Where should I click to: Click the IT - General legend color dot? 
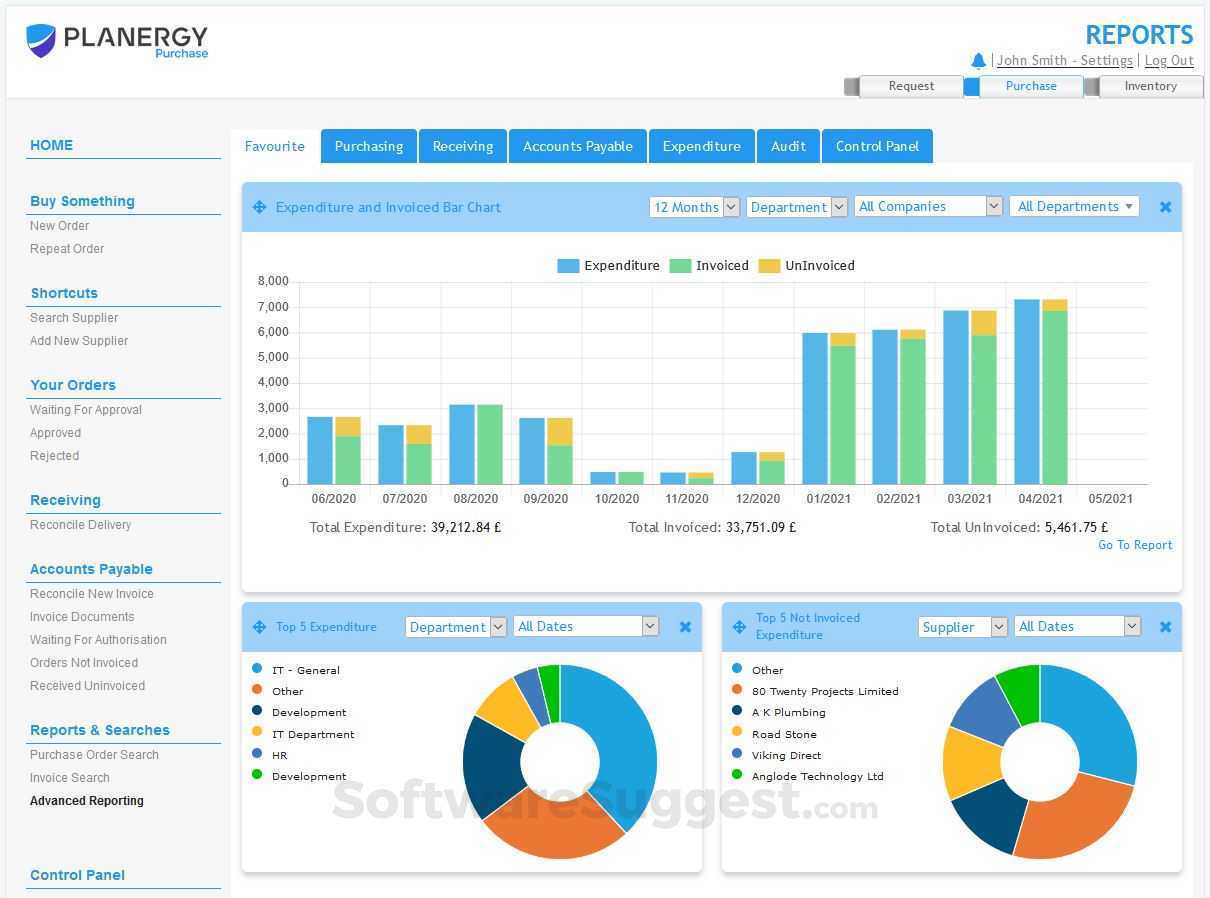pyautogui.click(x=257, y=669)
